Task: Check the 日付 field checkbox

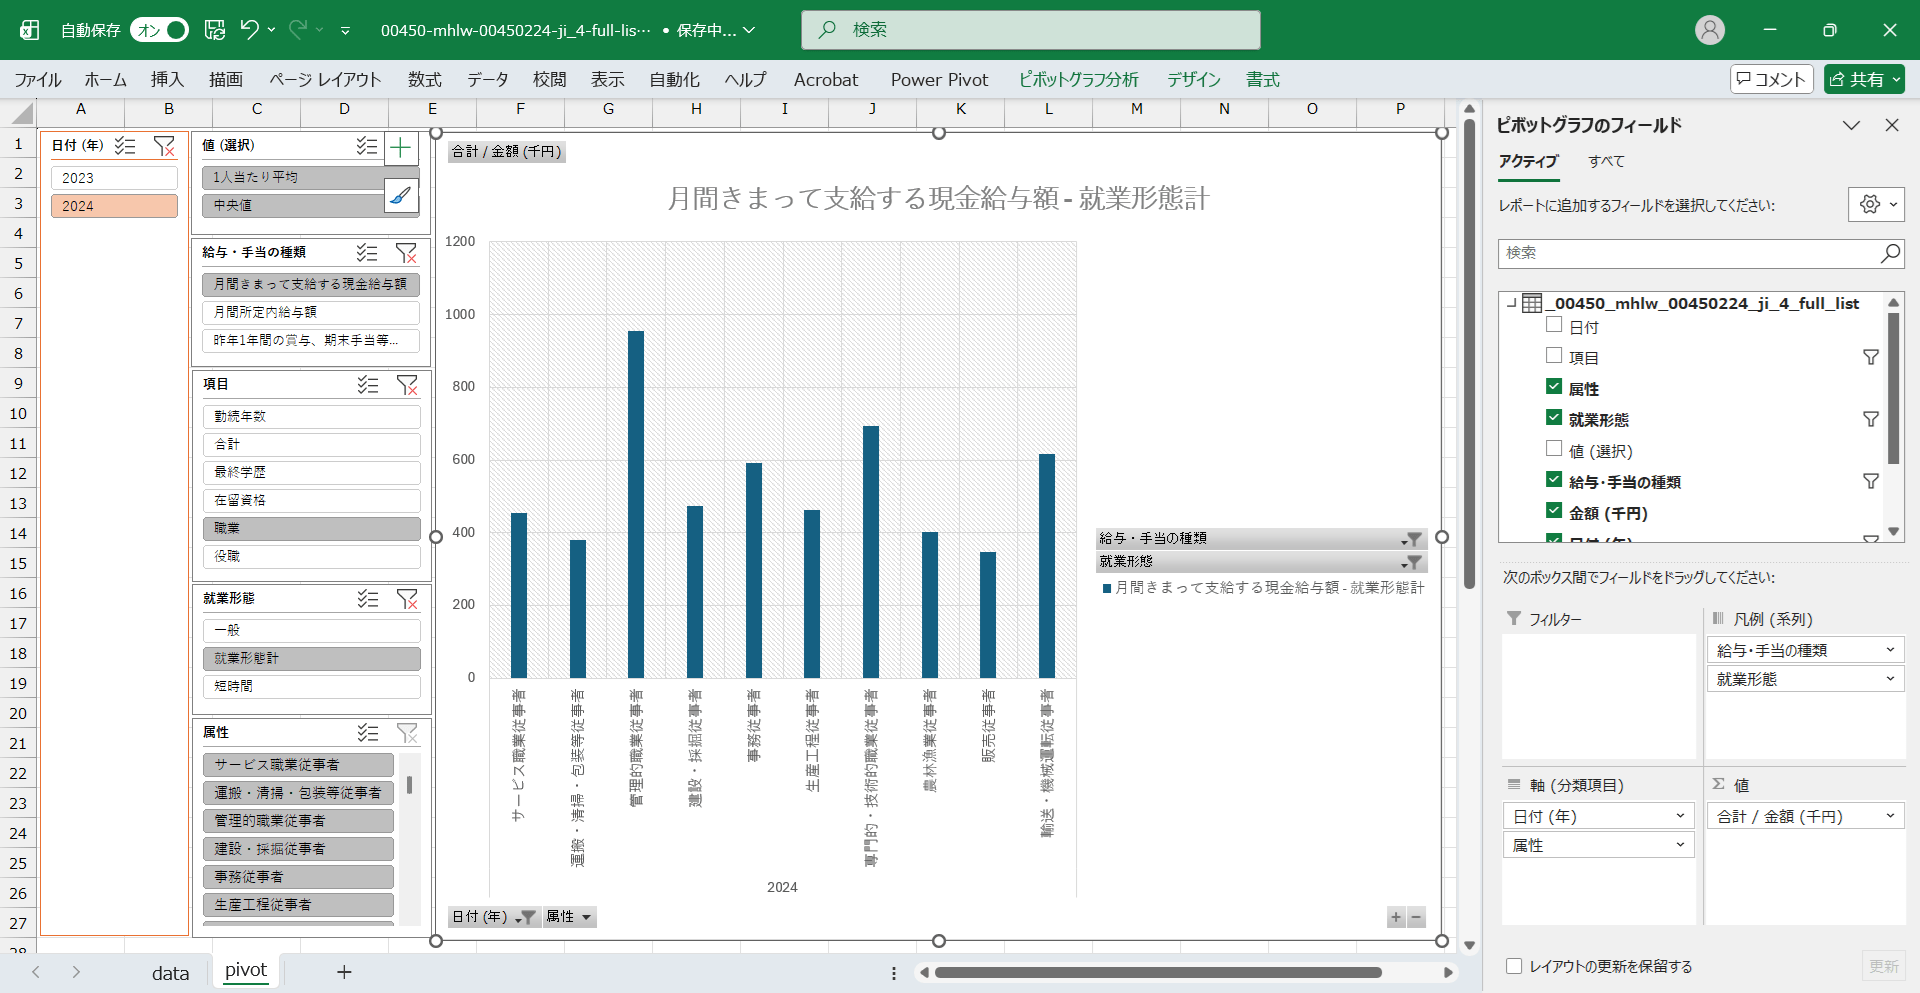Action: click(1554, 325)
